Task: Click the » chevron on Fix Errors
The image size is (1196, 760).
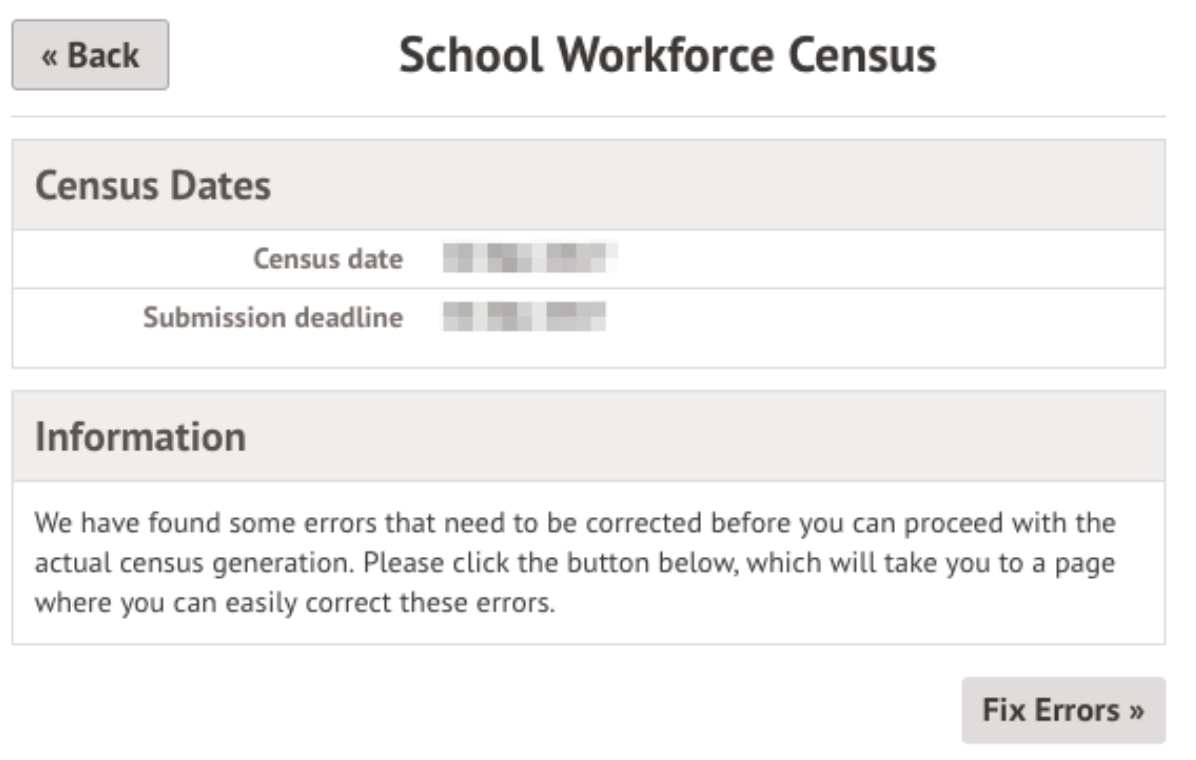Action: [1135, 711]
